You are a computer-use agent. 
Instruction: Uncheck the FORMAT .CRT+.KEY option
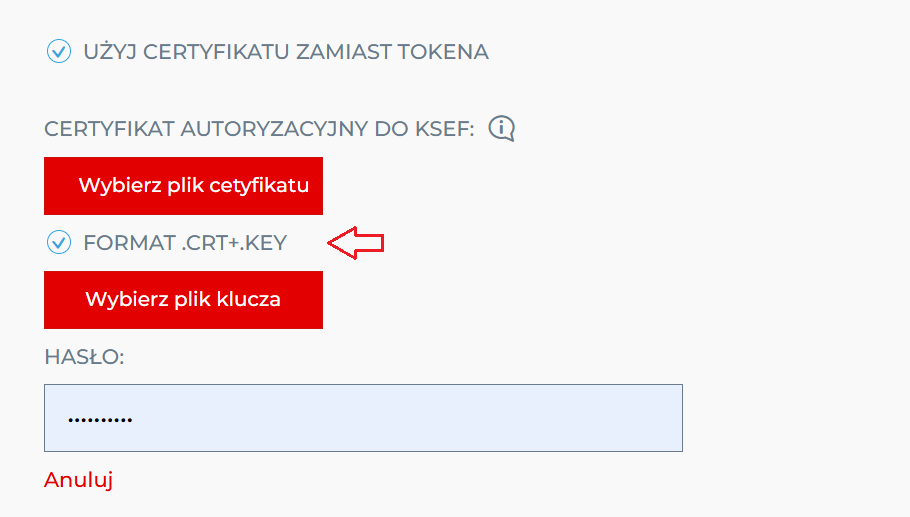(x=59, y=242)
